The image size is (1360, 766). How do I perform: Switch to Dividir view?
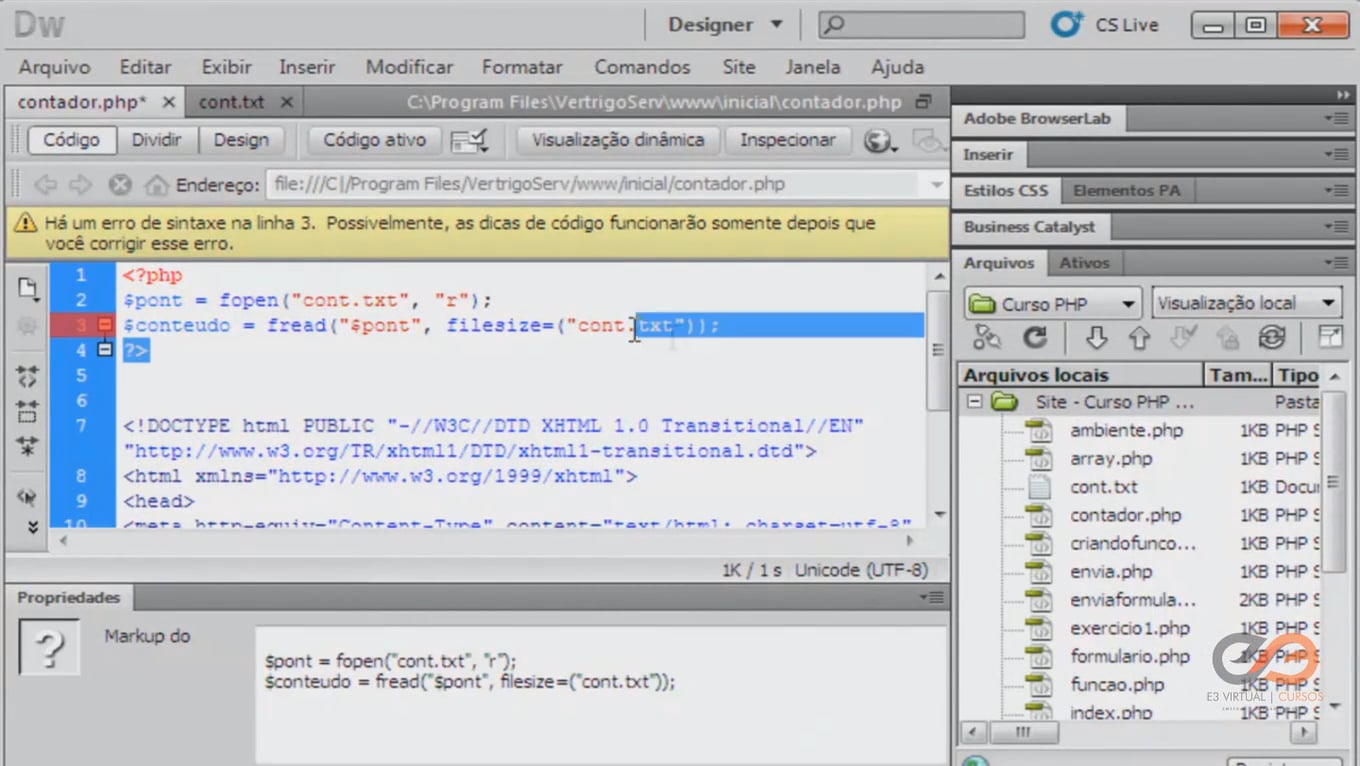(157, 140)
